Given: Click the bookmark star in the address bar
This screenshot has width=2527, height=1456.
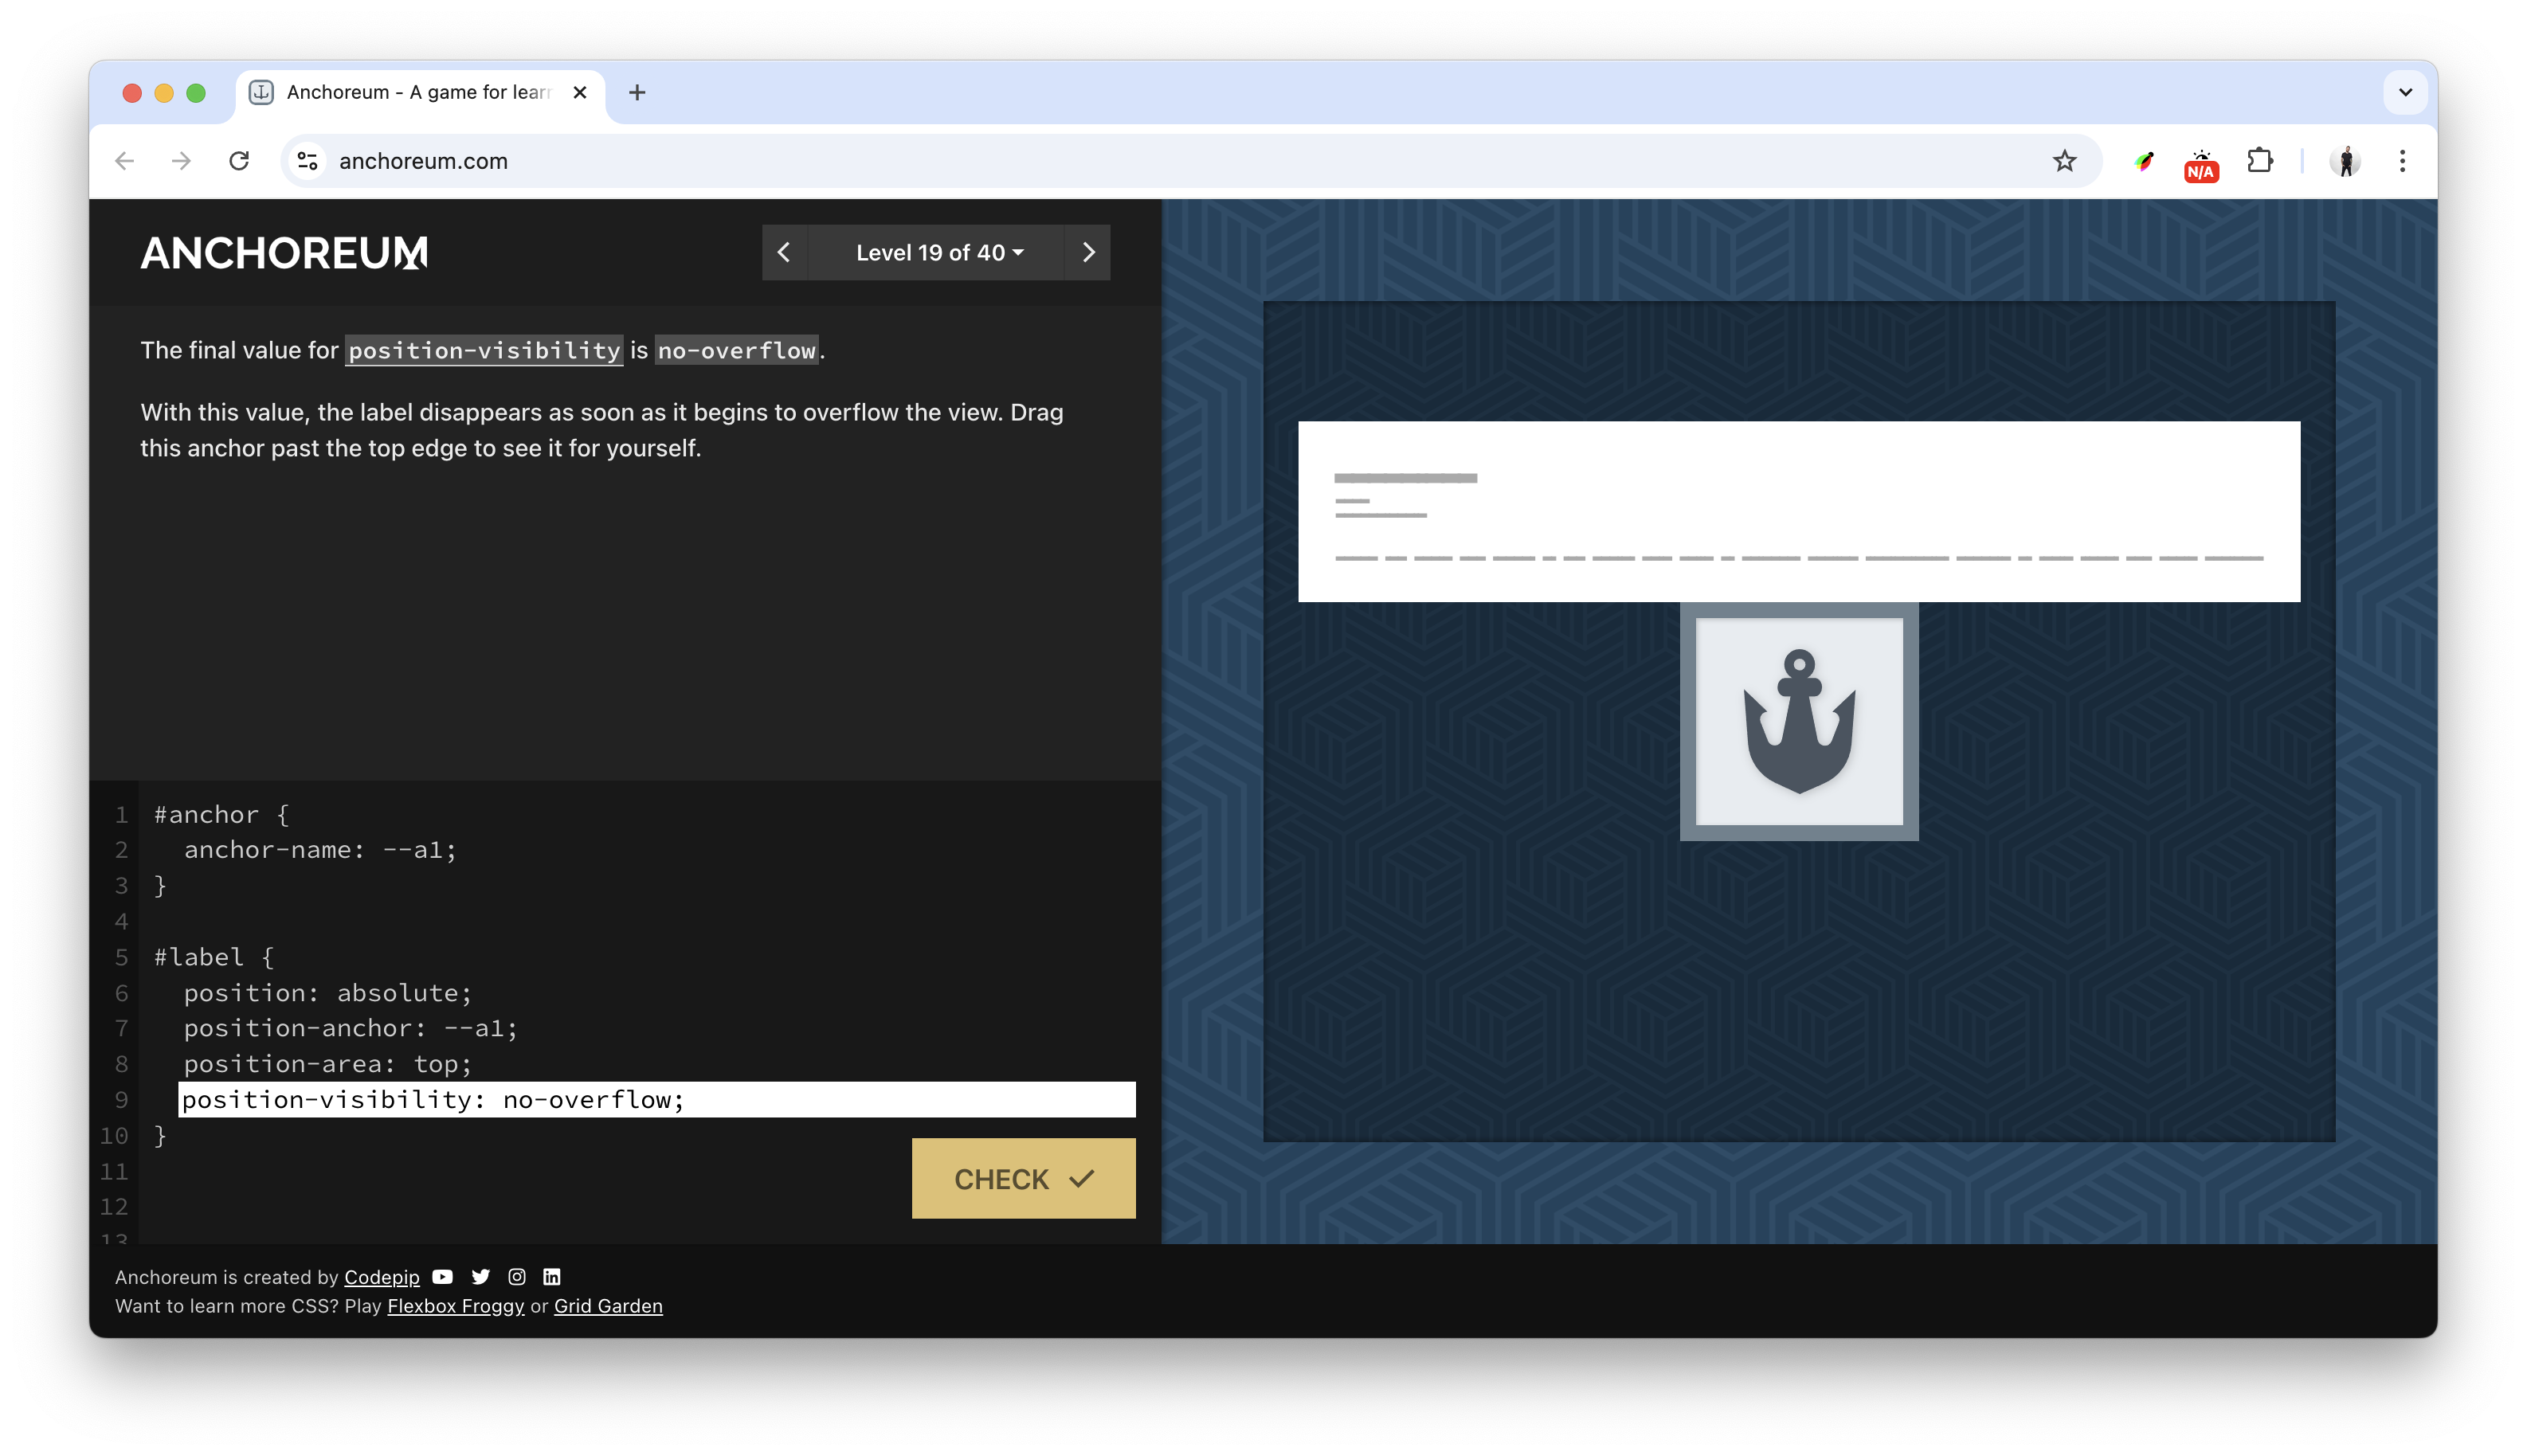Looking at the screenshot, I should (2064, 160).
